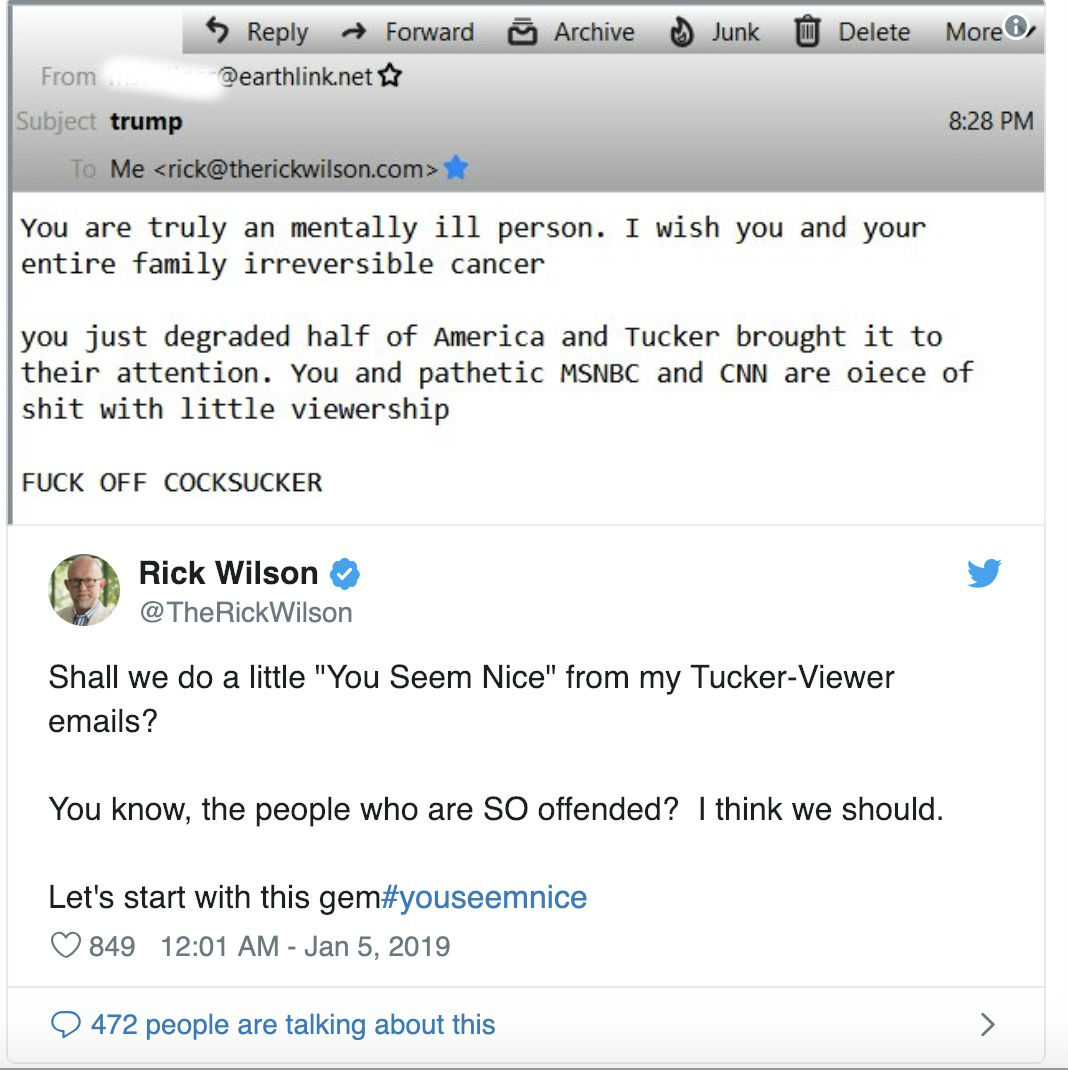
Task: Toggle the star next to sender's earthlink.net address
Action: pyautogui.click(x=390, y=75)
